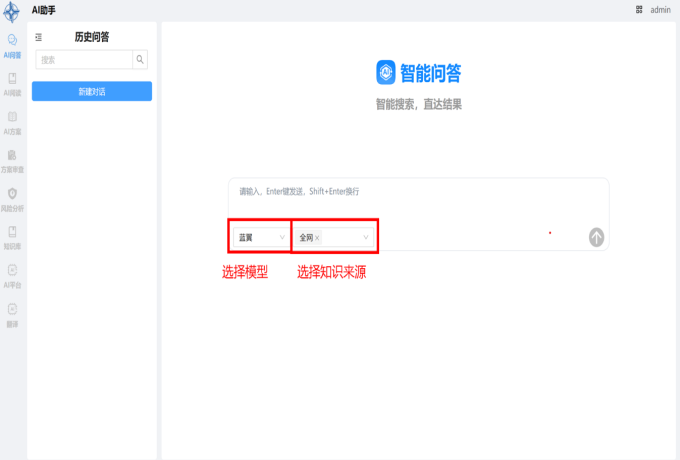Image resolution: width=680 pixels, height=460 pixels.
Task: Expand the 蓝翼 model dropdown
Action: click(260, 237)
